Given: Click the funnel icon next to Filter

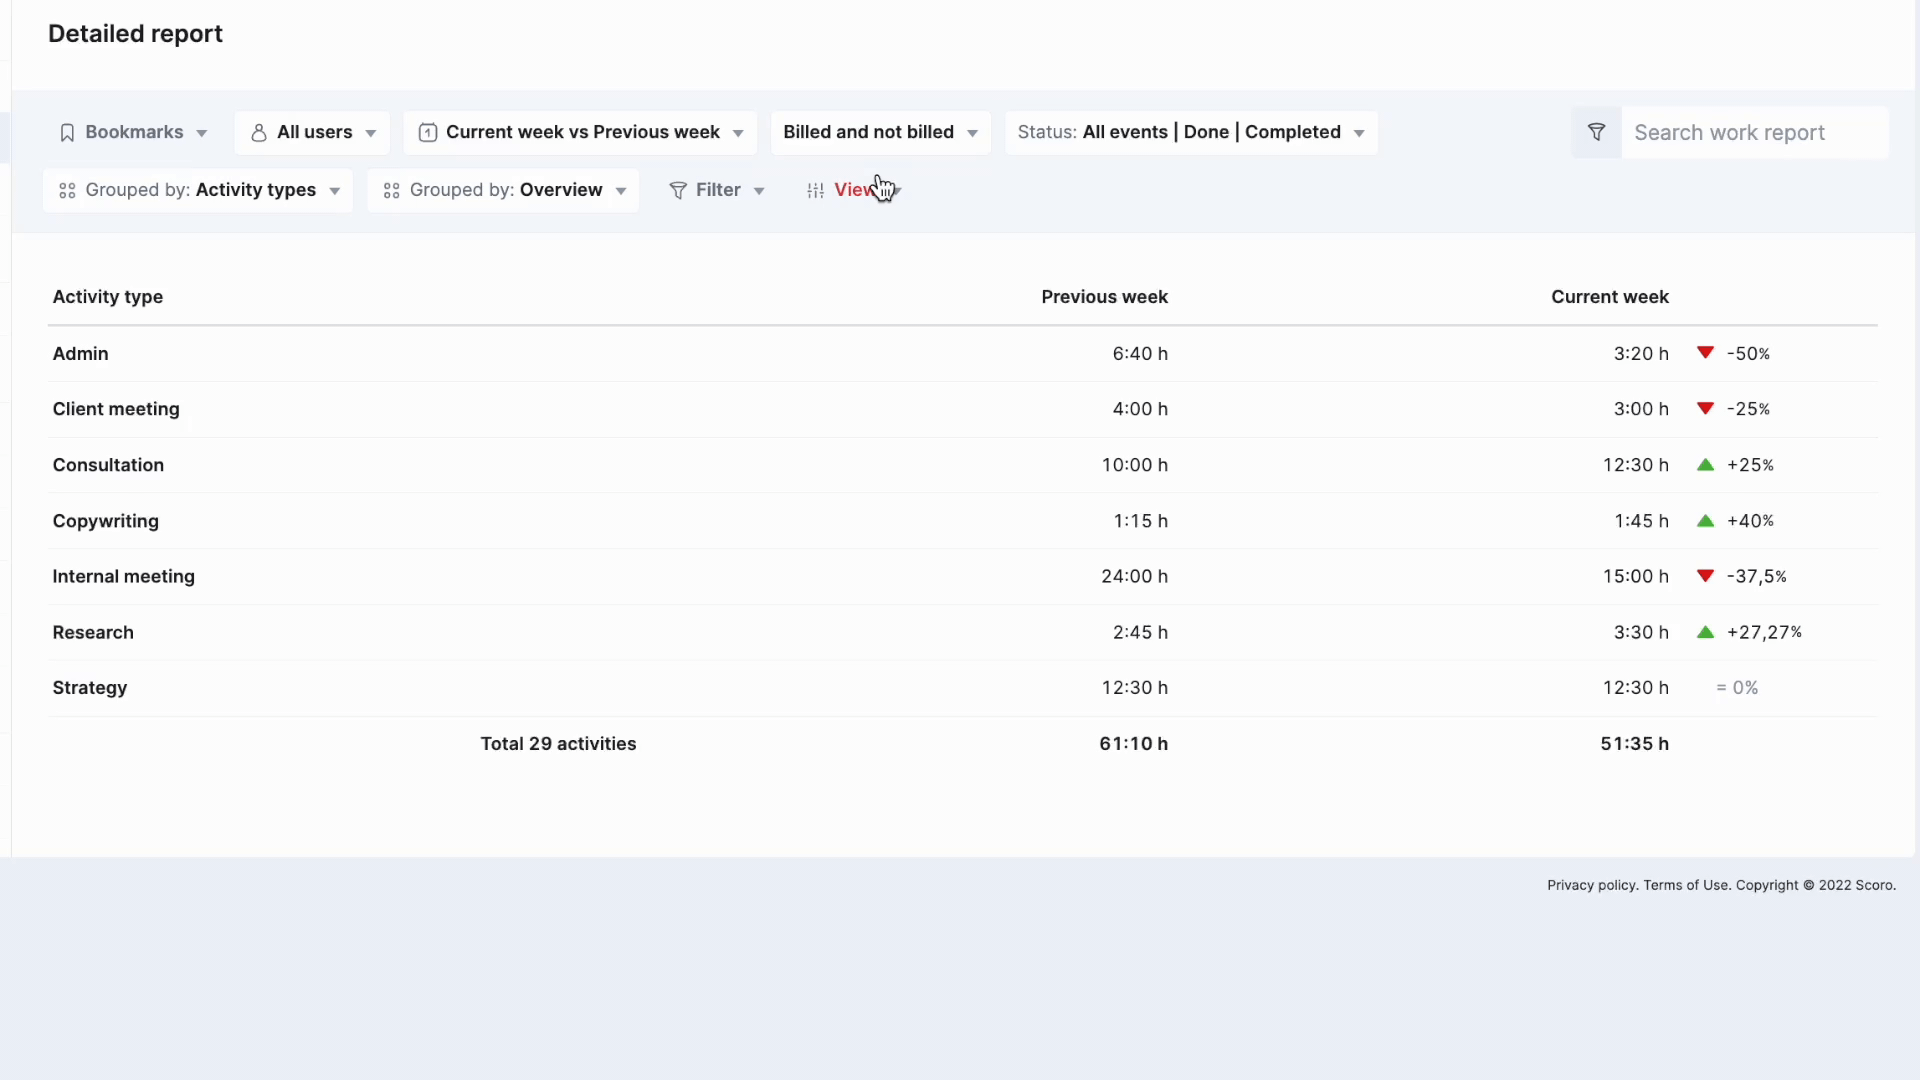Looking at the screenshot, I should tap(678, 191).
